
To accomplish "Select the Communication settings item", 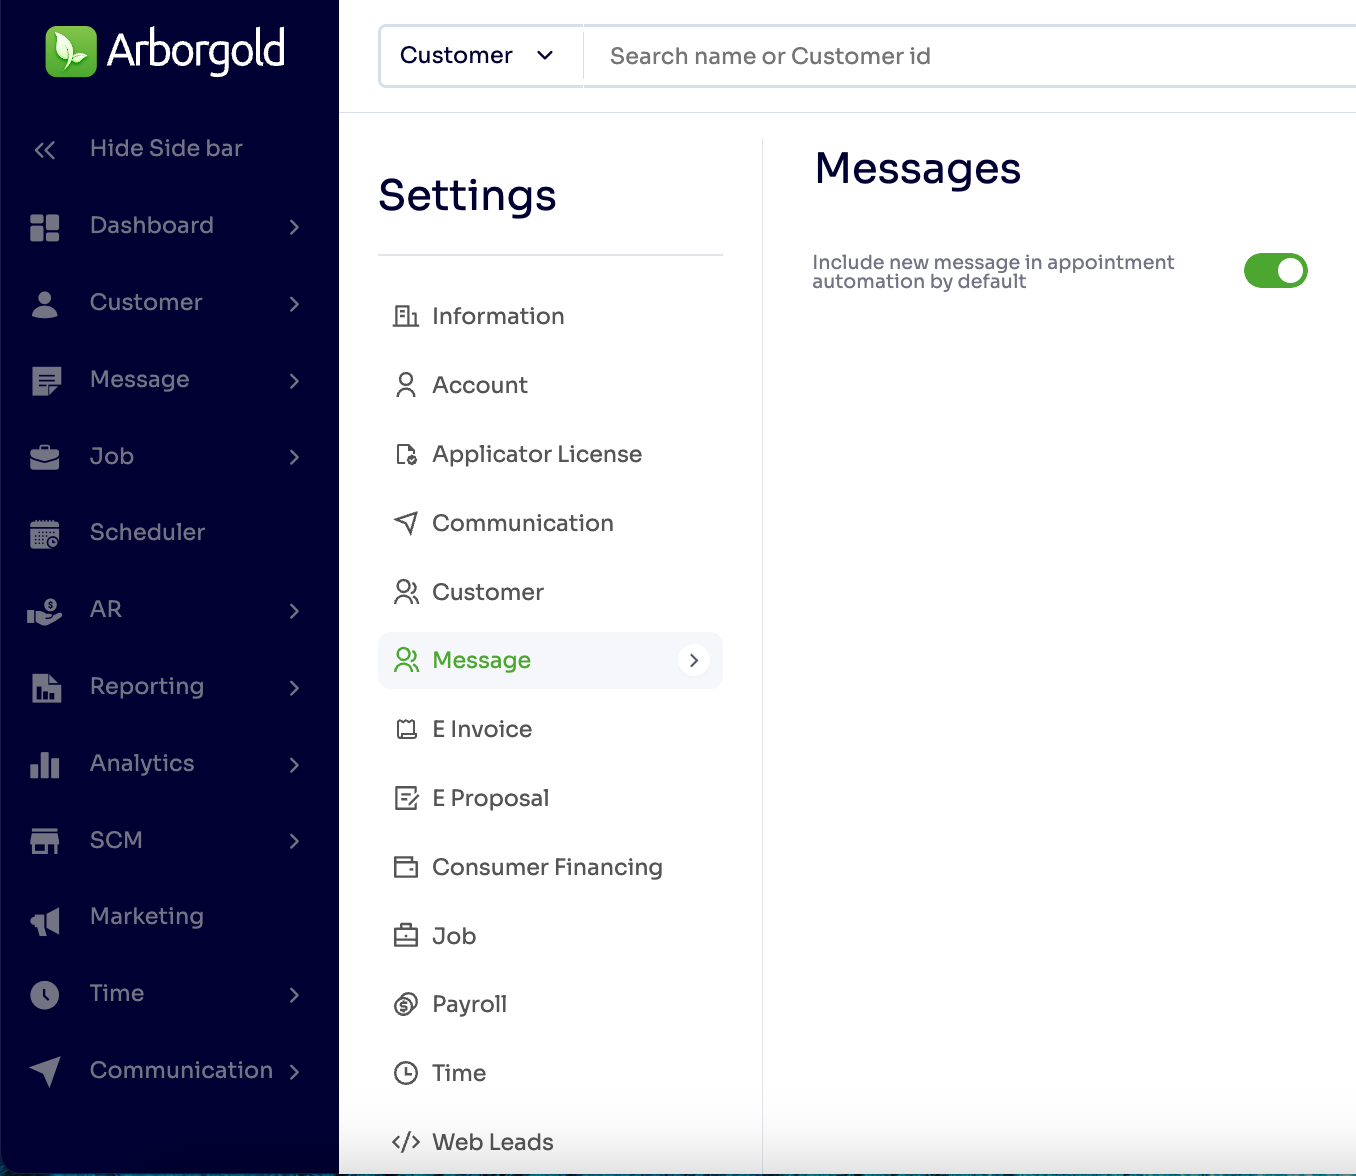I will pos(522,523).
